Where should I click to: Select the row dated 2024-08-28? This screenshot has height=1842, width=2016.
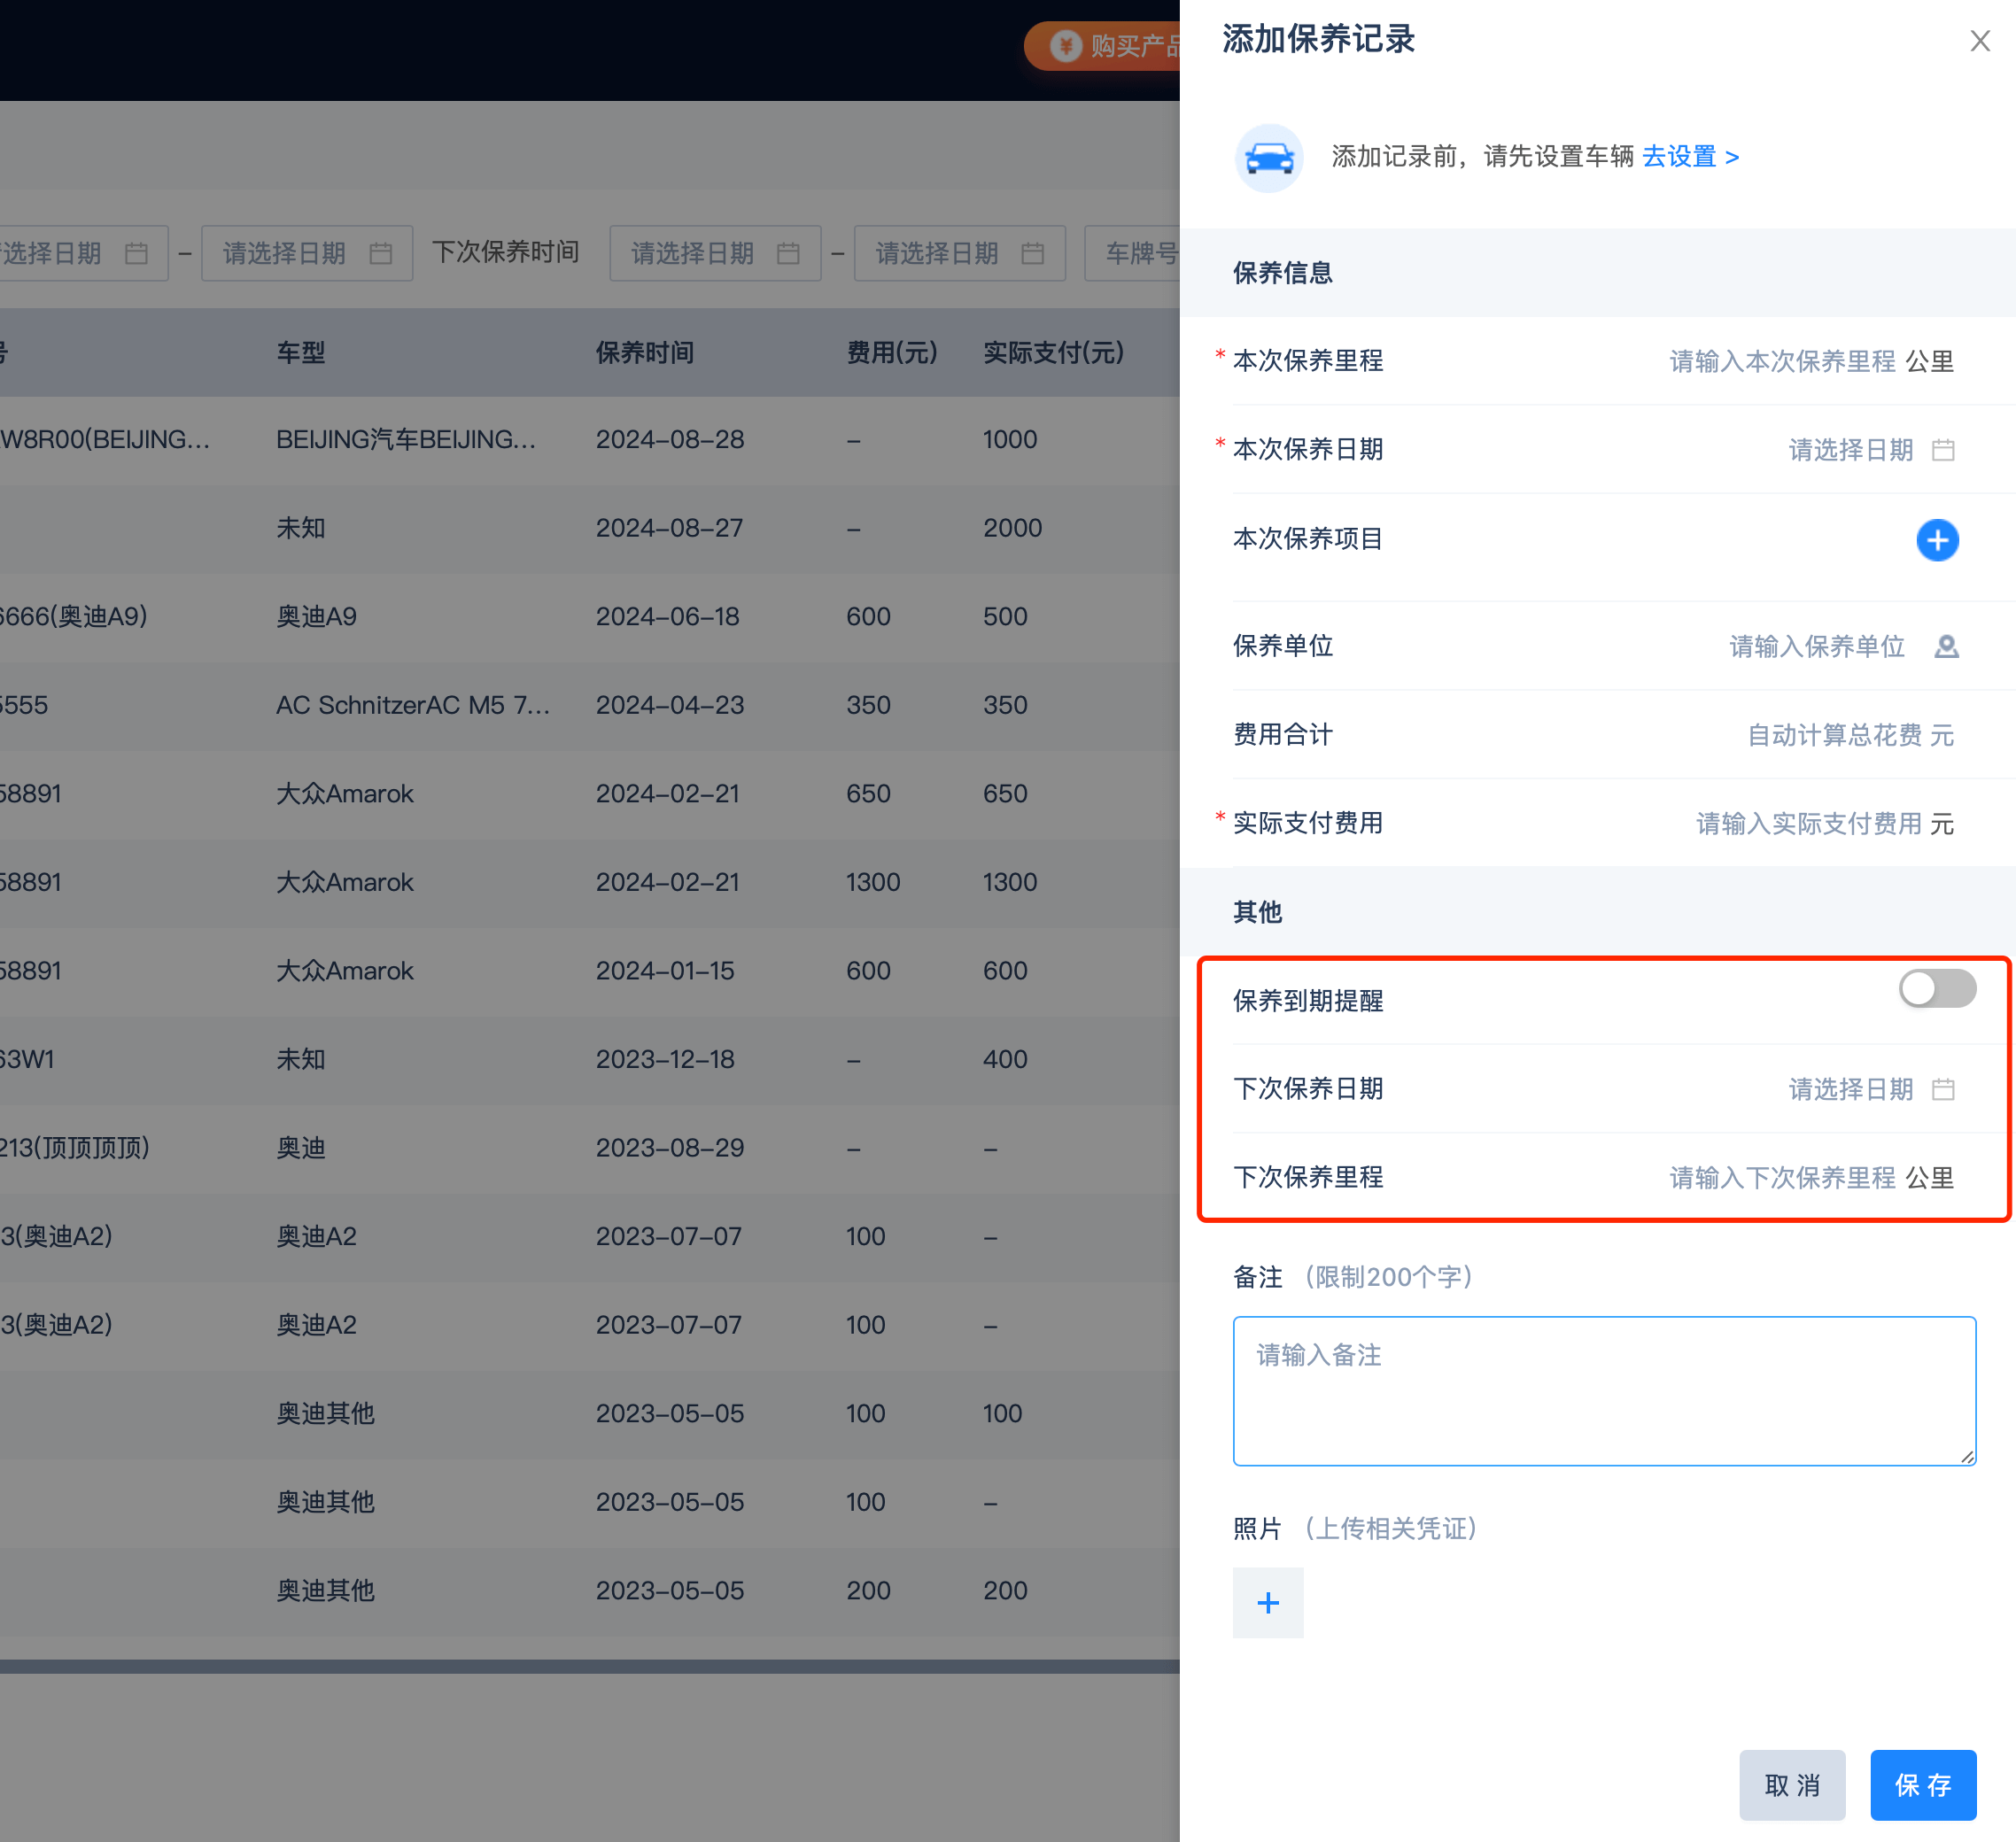[x=590, y=440]
